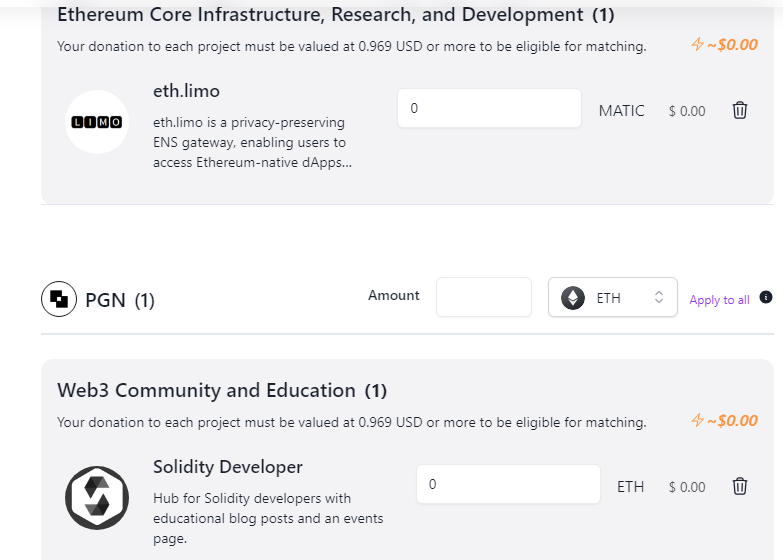This screenshot has height=560, width=783.
Task: Open the Solidity Developer project title
Action: click(228, 467)
